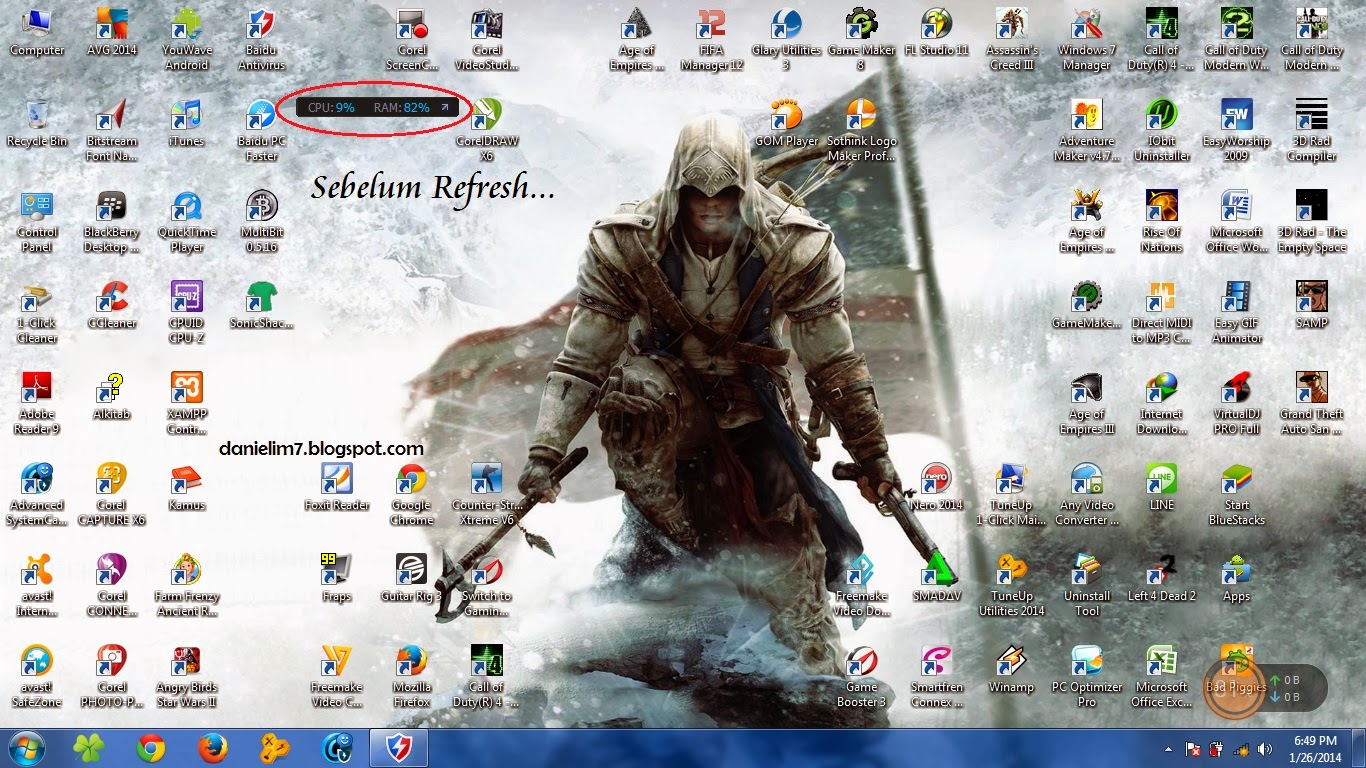Open Microsoft Office Excel shortcut

[x=1162, y=676]
